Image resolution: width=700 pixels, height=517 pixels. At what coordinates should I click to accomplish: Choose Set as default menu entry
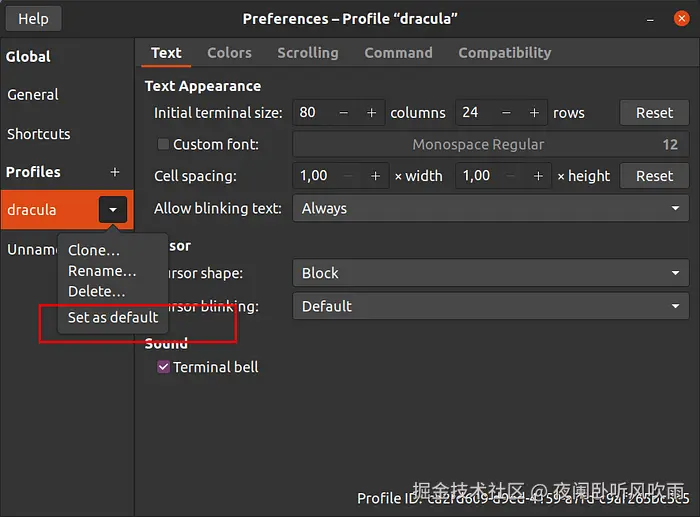(x=113, y=317)
